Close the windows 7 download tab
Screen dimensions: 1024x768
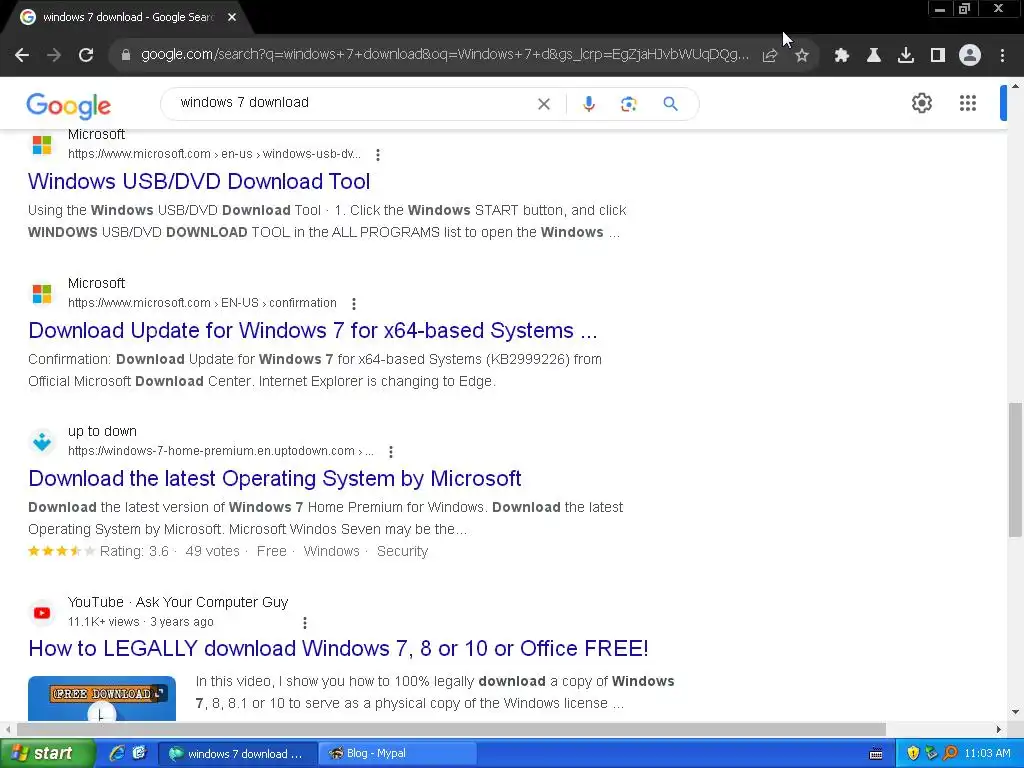coord(232,18)
